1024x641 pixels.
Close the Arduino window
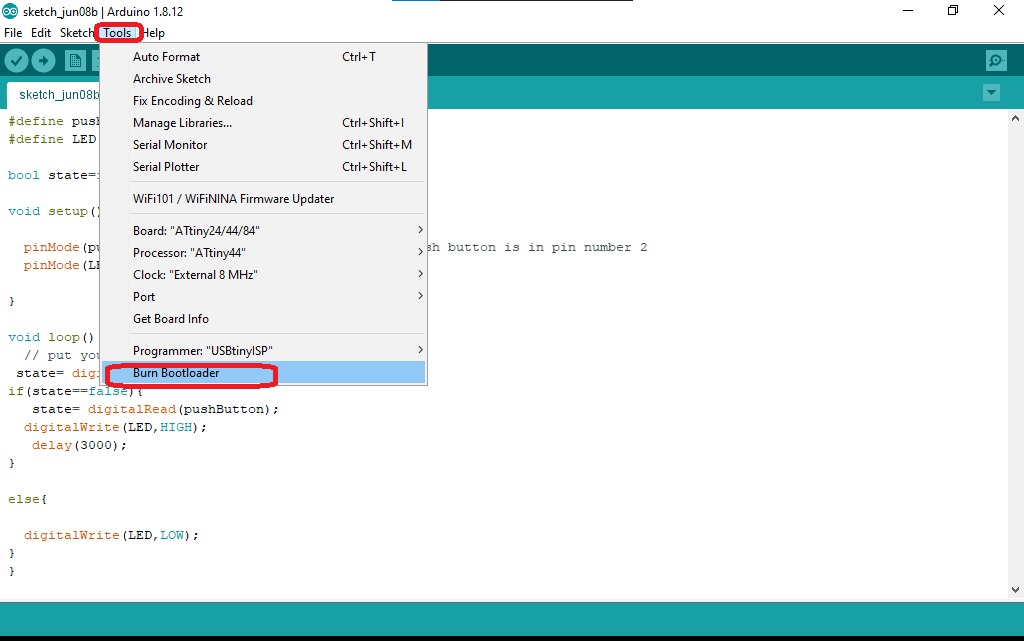click(x=999, y=10)
